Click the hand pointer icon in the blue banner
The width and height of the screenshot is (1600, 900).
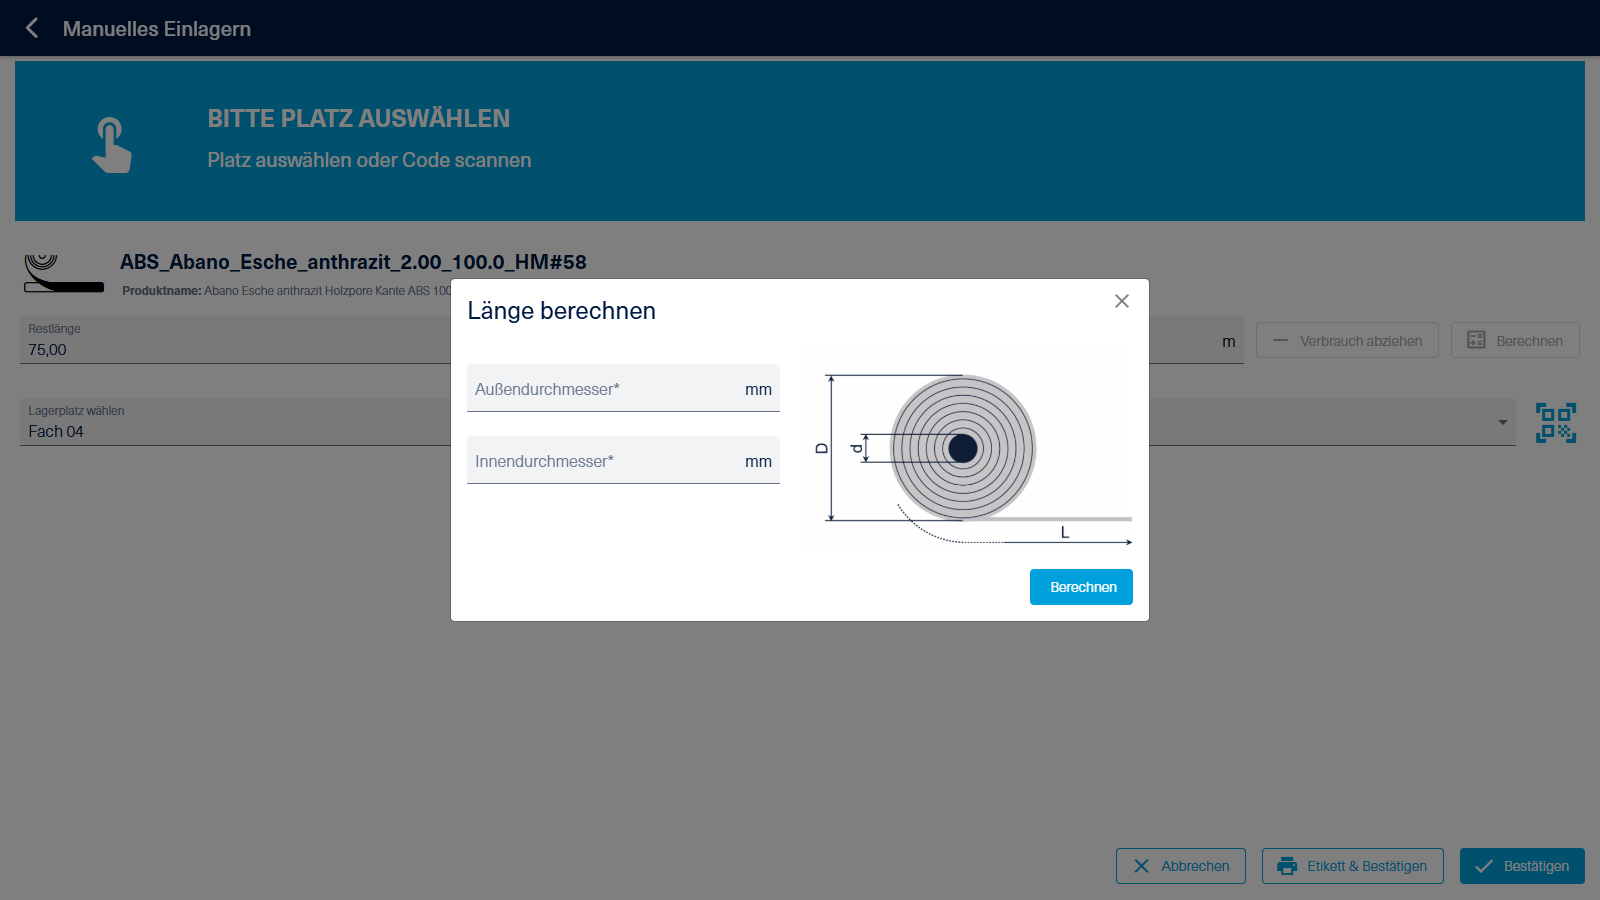(111, 145)
